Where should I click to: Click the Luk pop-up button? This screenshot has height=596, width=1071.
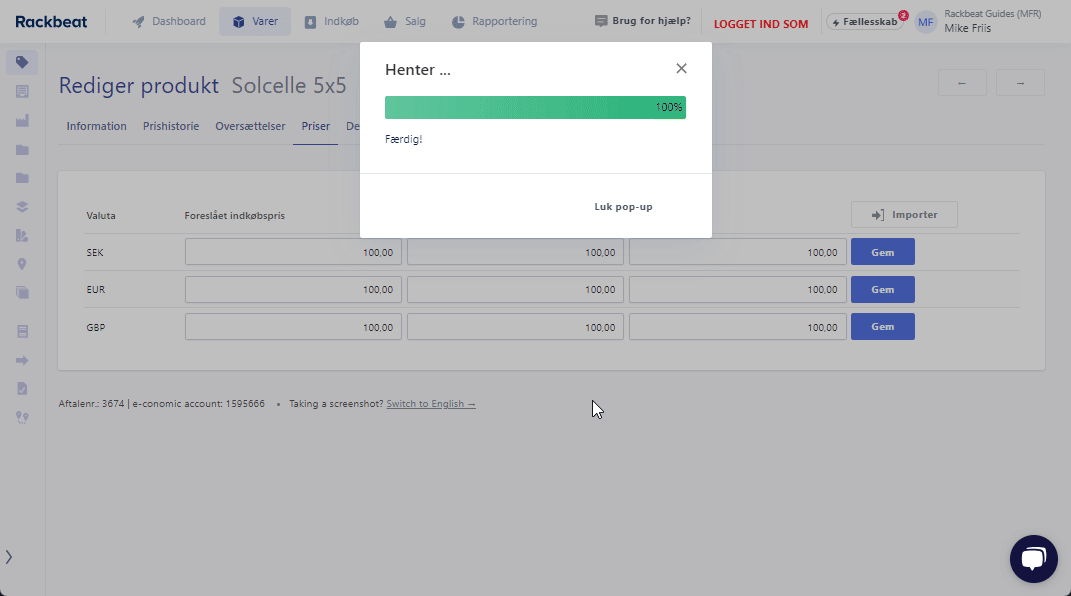[x=623, y=207]
